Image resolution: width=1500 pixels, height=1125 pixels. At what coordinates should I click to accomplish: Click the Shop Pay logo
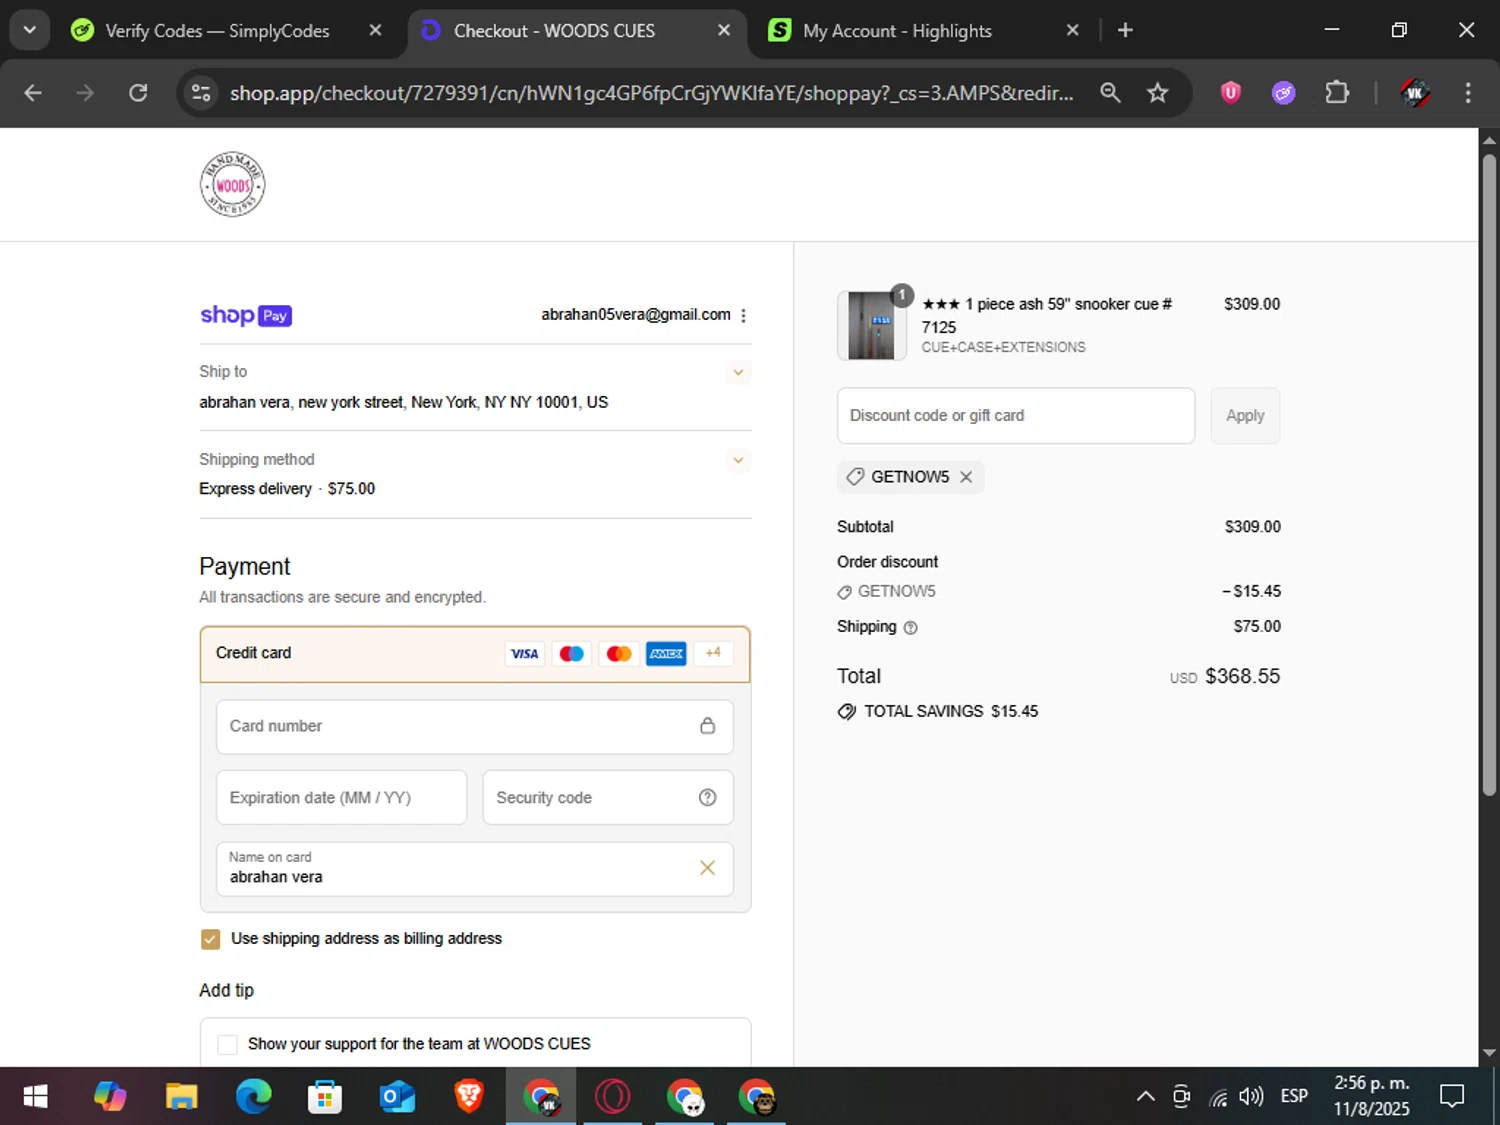pos(246,315)
